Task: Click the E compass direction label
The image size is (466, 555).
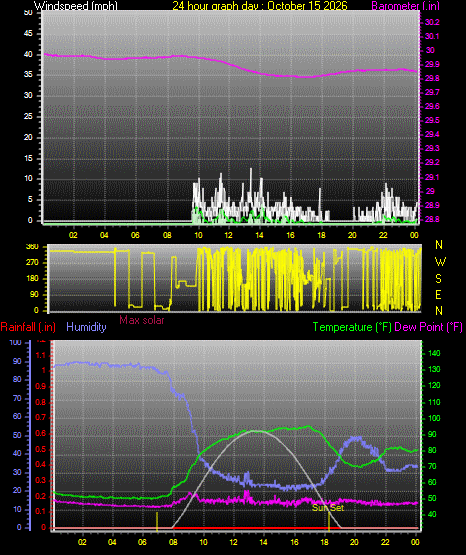Action: [438, 294]
